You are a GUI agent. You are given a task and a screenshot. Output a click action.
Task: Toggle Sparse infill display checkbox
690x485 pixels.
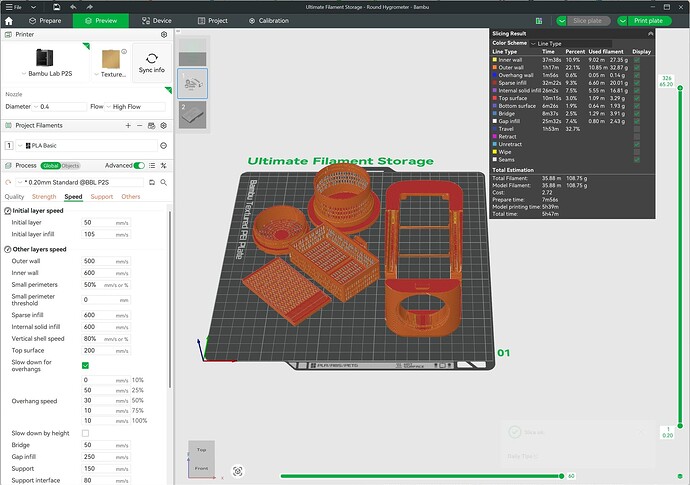(x=637, y=83)
